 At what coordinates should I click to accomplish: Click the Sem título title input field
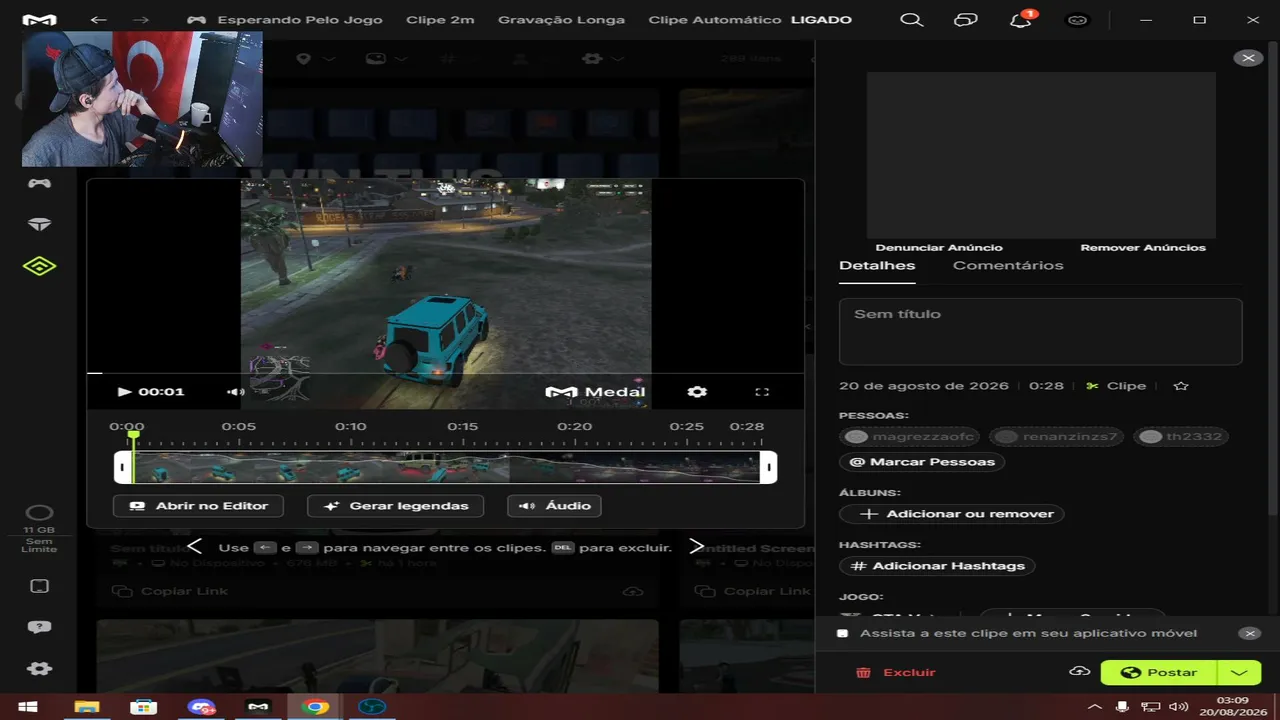pyautogui.click(x=1040, y=331)
